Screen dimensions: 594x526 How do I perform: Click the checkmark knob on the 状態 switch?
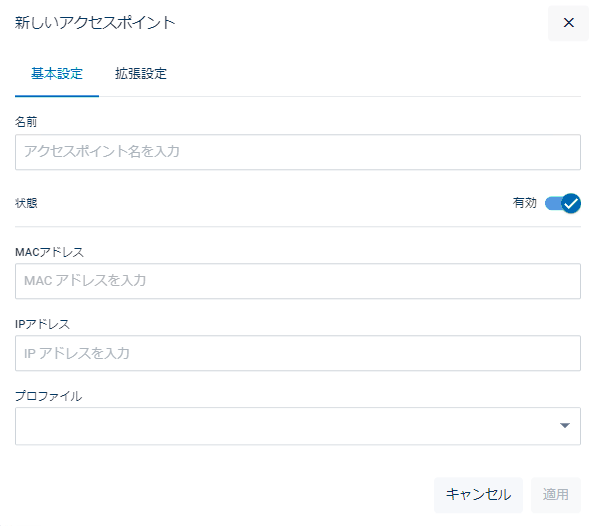click(571, 204)
